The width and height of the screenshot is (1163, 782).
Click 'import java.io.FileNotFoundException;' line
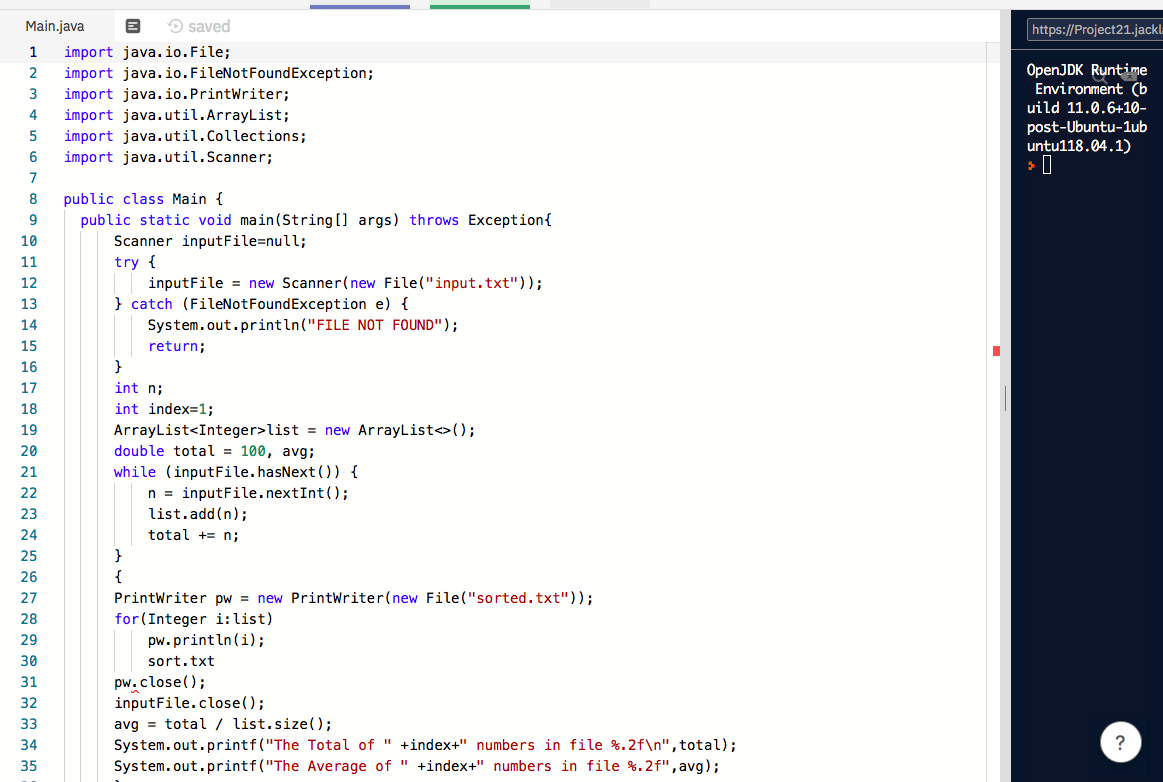(219, 73)
